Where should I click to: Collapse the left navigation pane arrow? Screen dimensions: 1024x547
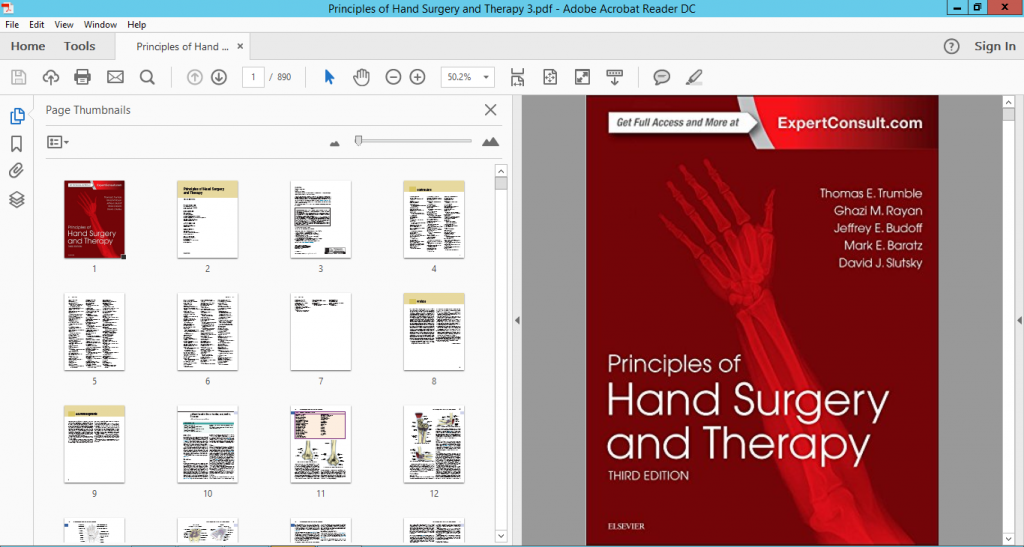(517, 320)
